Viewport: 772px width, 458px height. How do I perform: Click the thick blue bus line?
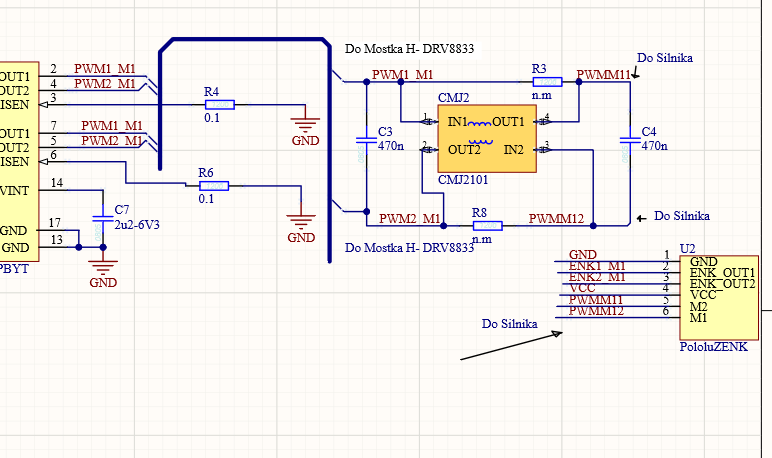pyautogui.click(x=329, y=150)
